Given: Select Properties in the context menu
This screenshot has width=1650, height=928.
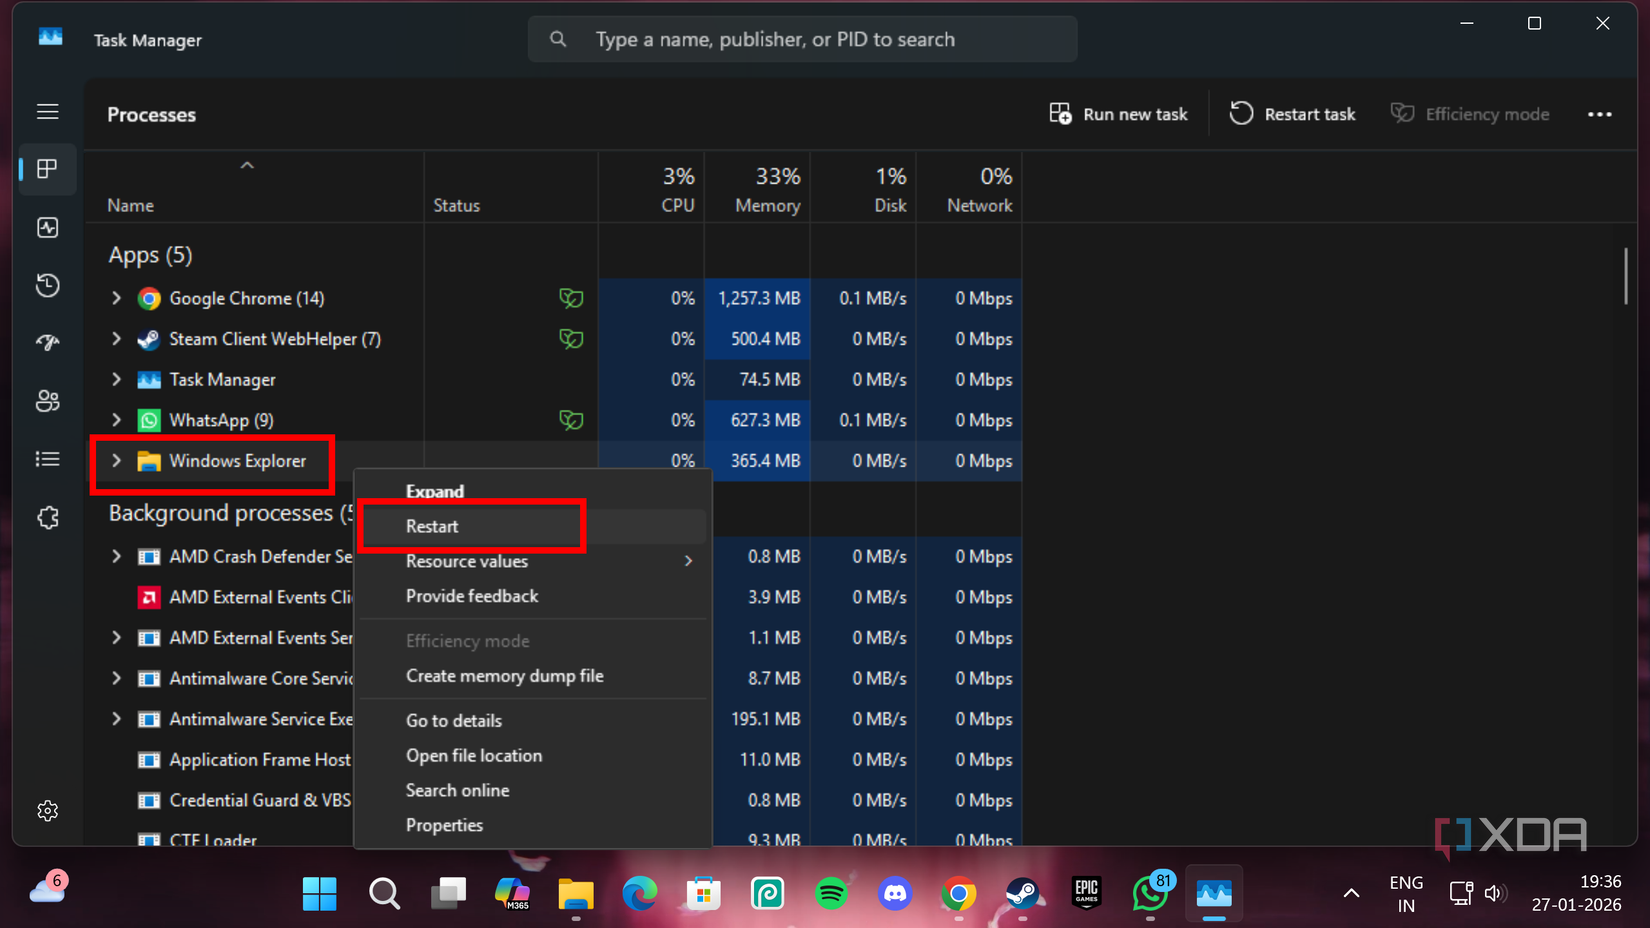Looking at the screenshot, I should pos(532,825).
